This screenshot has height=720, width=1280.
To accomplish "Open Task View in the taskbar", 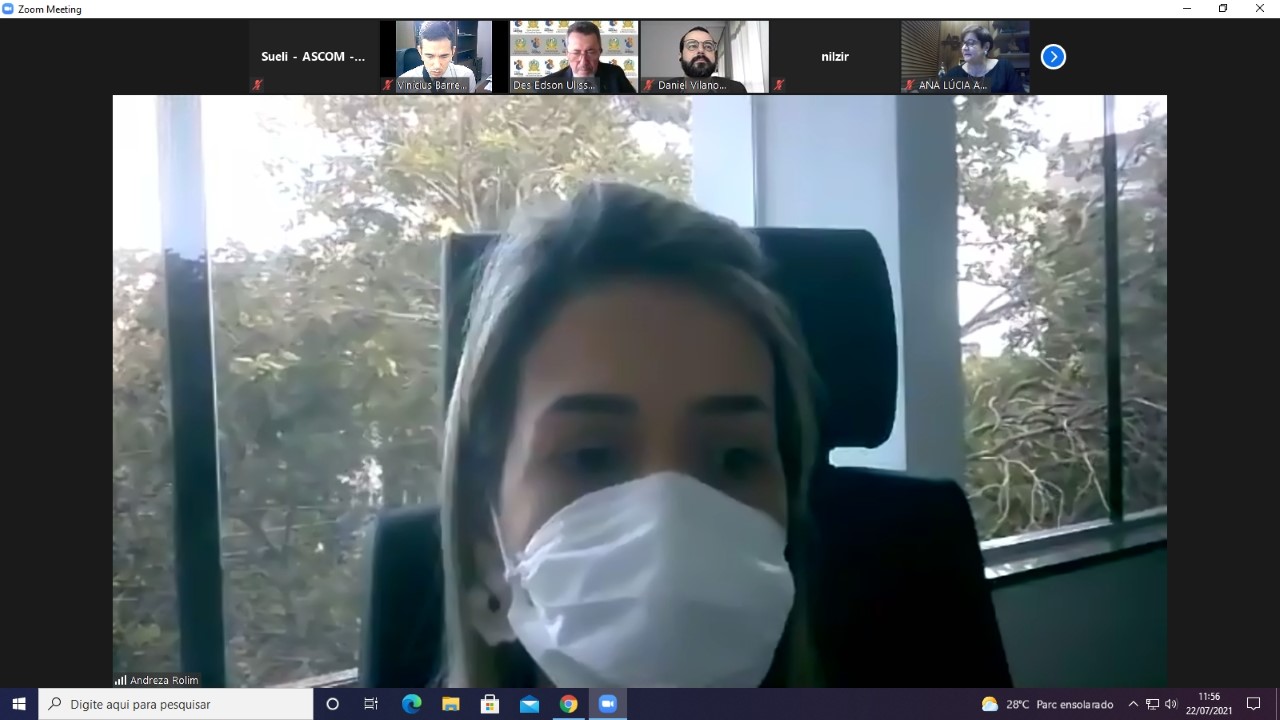I will [371, 704].
